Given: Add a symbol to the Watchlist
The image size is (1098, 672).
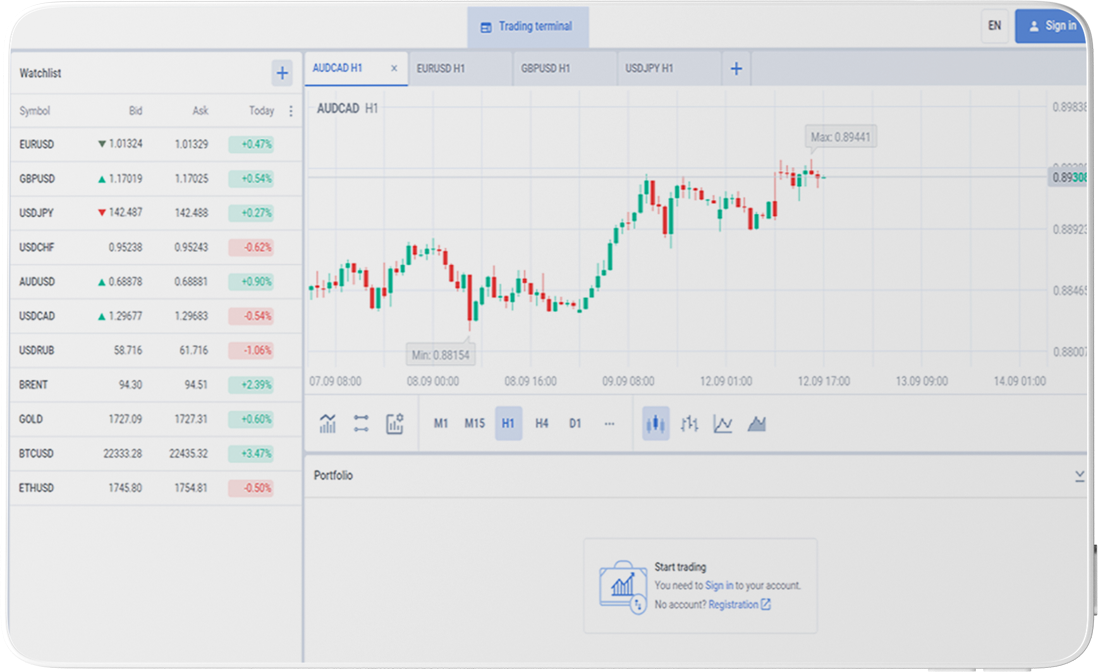Looking at the screenshot, I should [x=282, y=73].
